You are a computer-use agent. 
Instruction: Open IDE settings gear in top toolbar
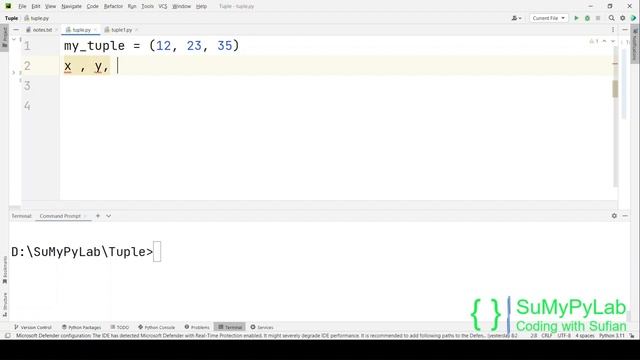point(622,18)
